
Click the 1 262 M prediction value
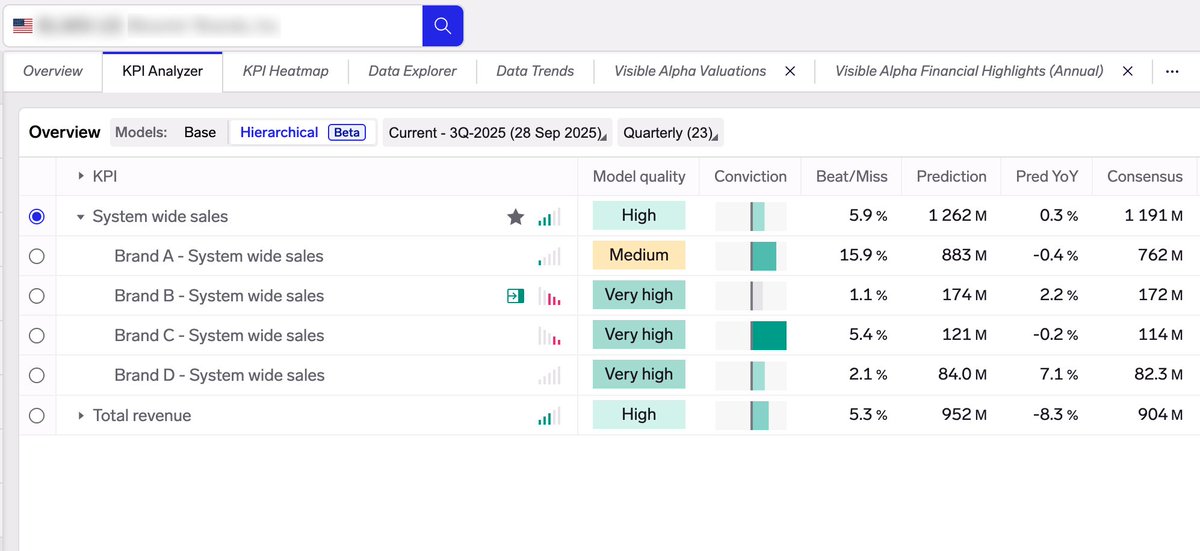click(x=957, y=216)
